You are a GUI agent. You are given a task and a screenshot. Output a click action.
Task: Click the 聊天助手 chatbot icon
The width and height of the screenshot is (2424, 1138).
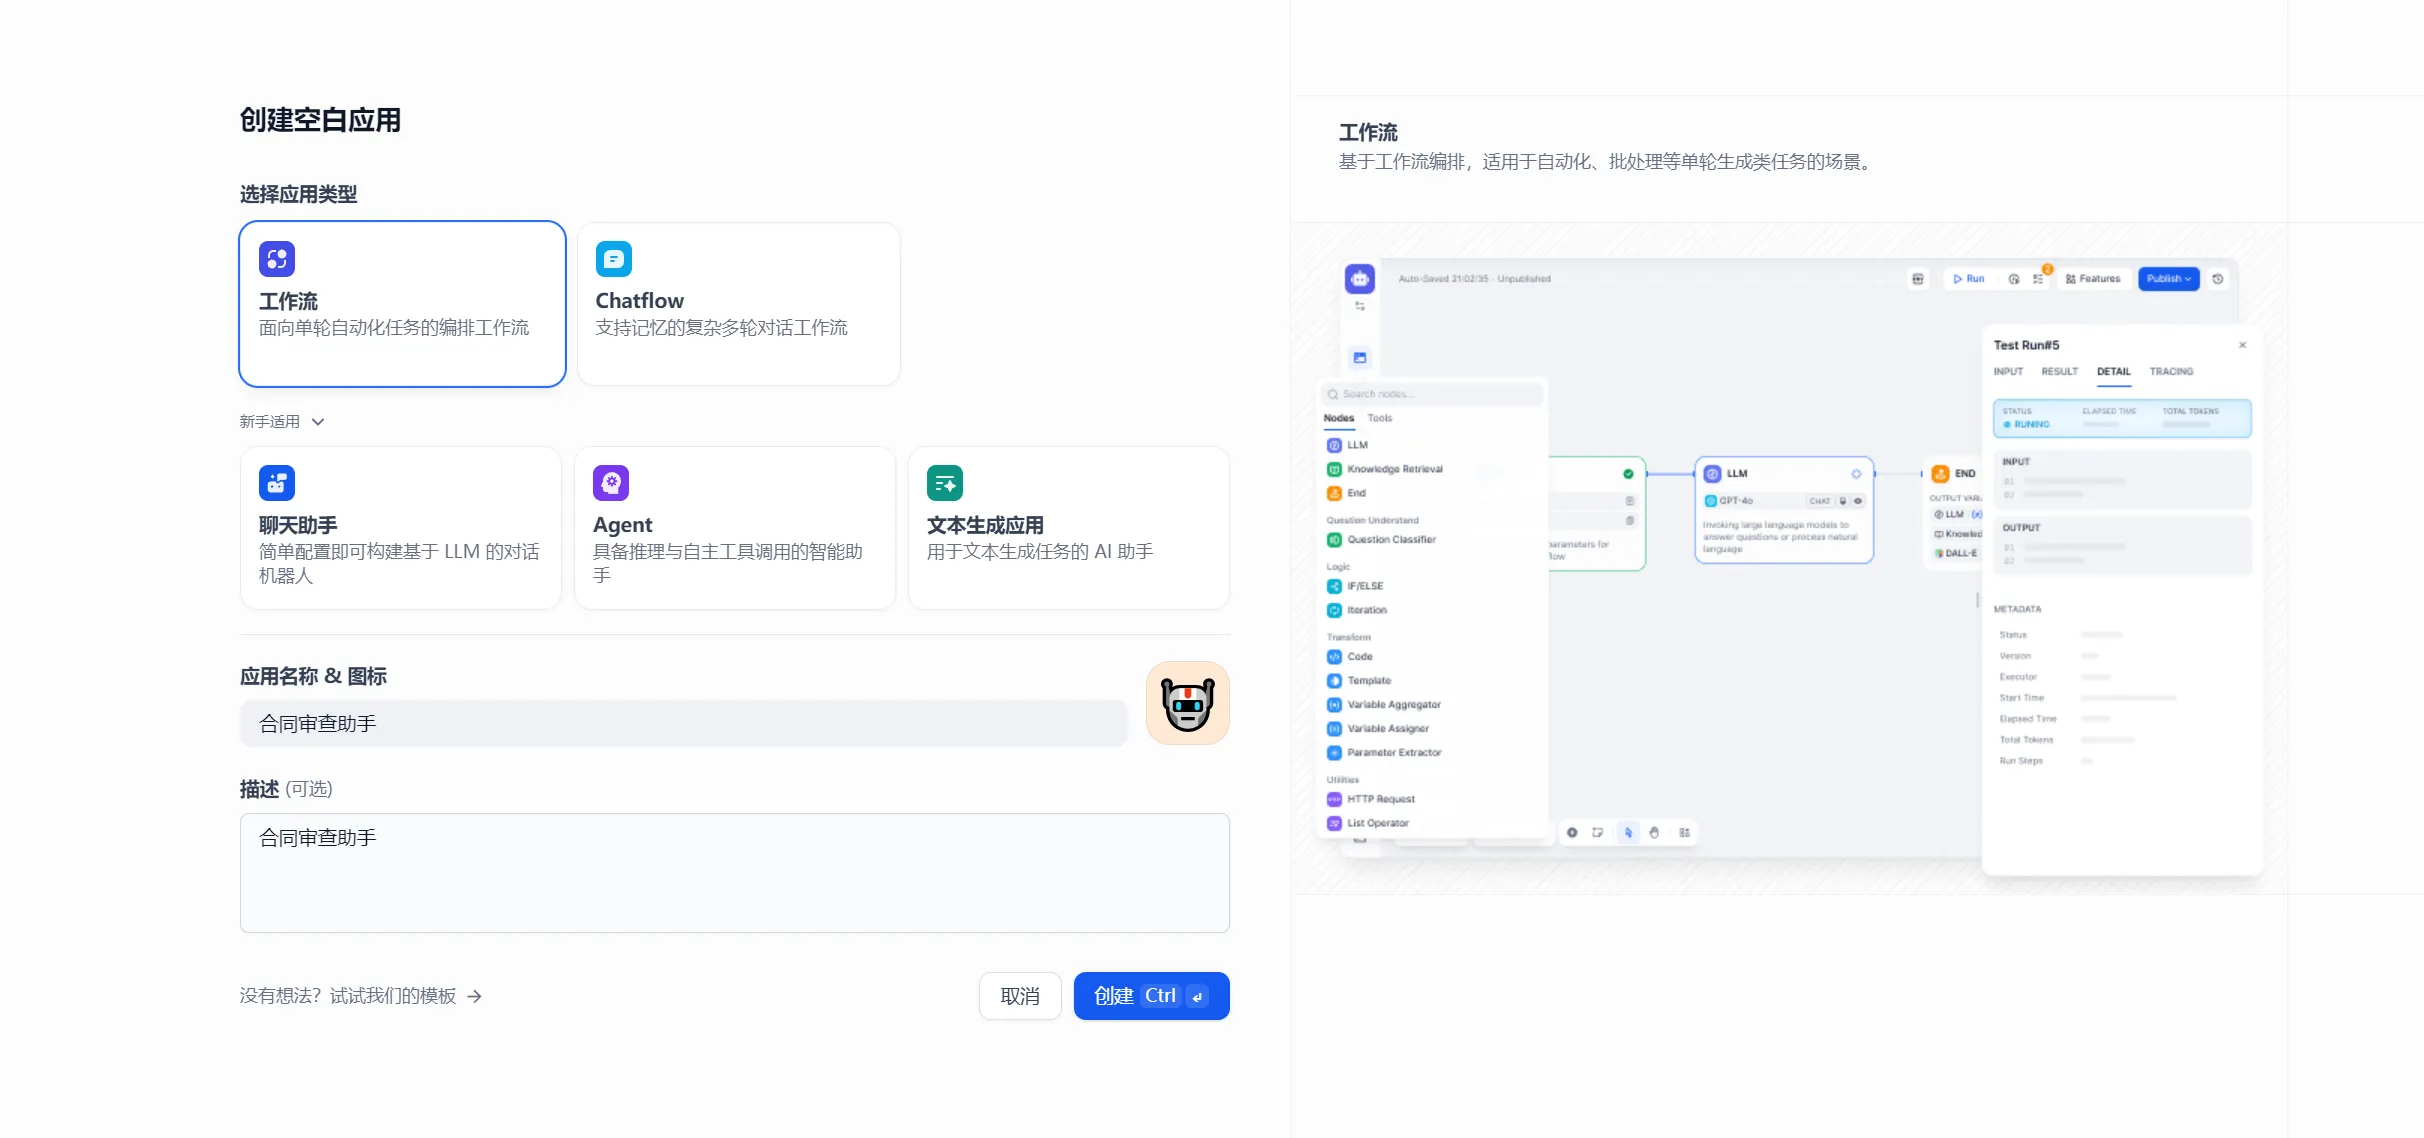tap(277, 483)
